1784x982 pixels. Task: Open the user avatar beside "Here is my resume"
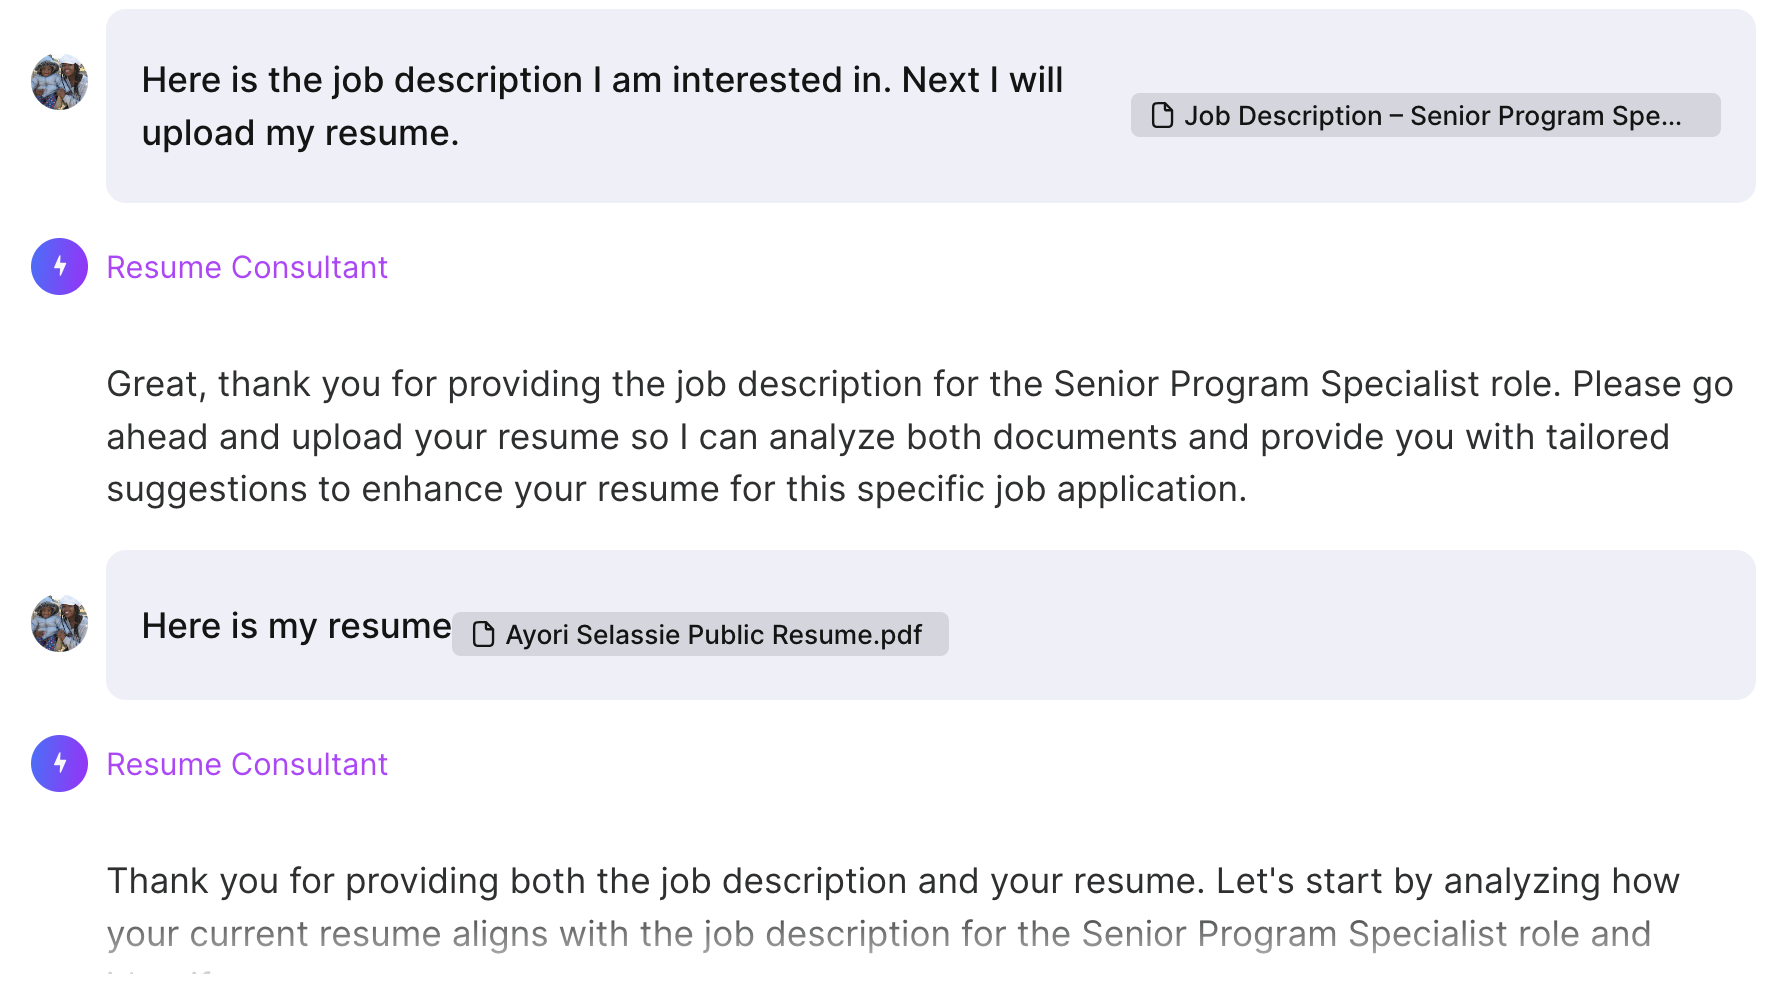[x=59, y=624]
